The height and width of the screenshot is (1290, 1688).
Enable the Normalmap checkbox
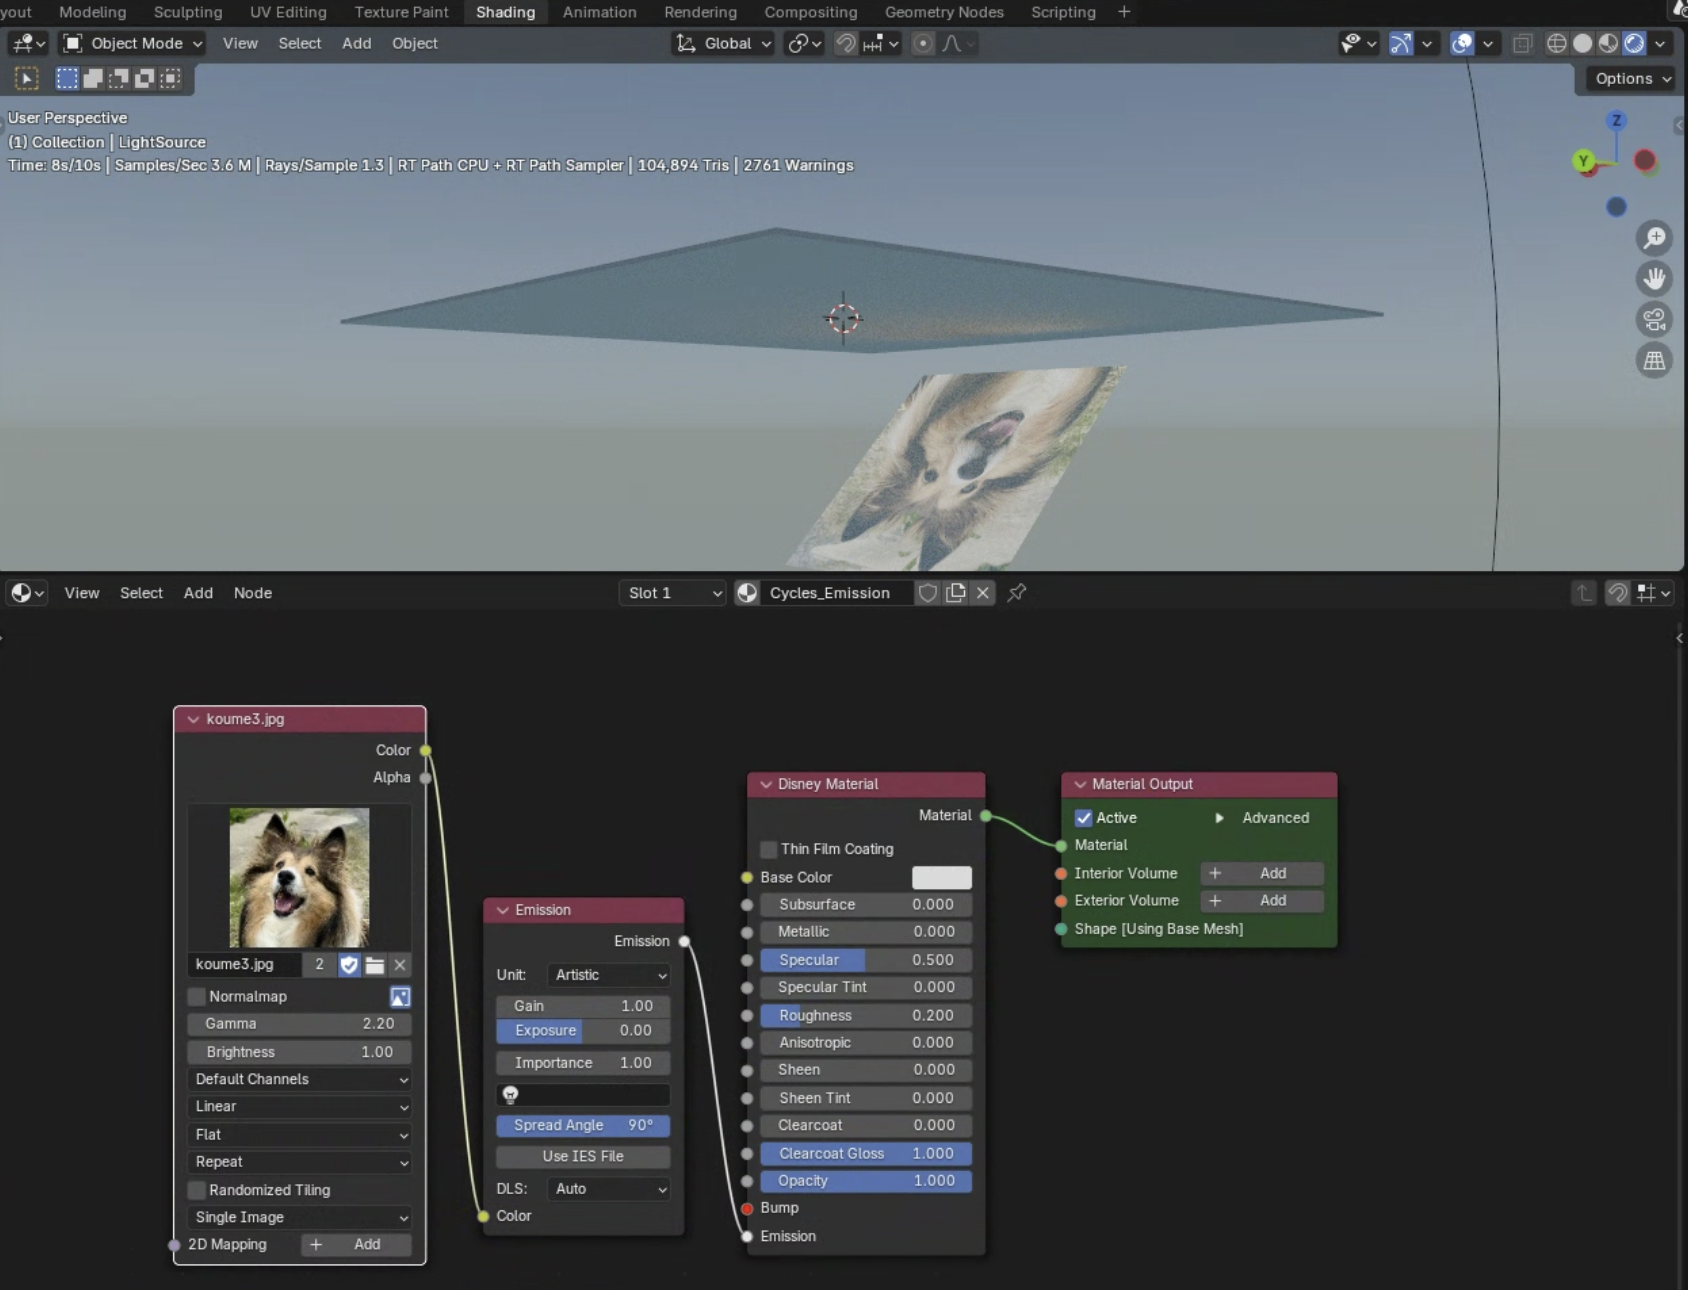197,997
